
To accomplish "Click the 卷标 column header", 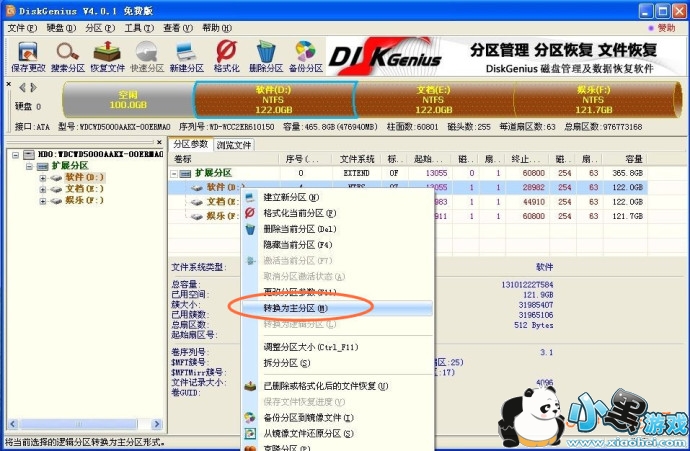I will click(224, 159).
